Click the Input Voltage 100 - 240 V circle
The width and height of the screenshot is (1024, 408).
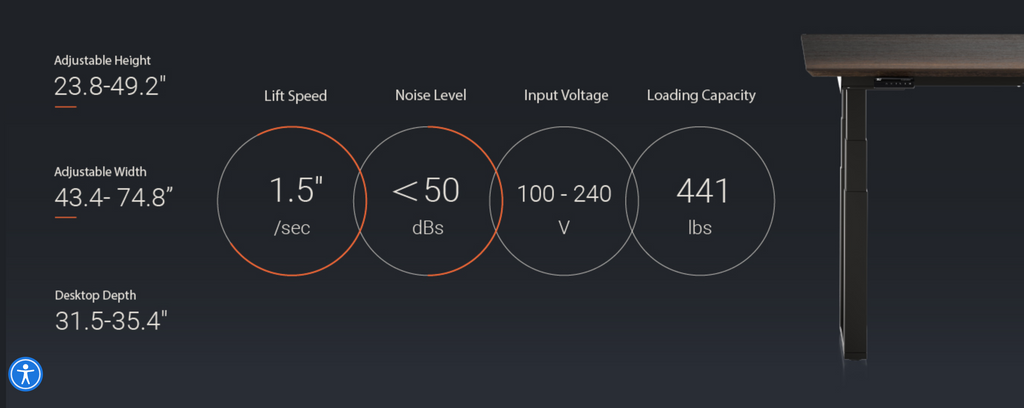(564, 200)
